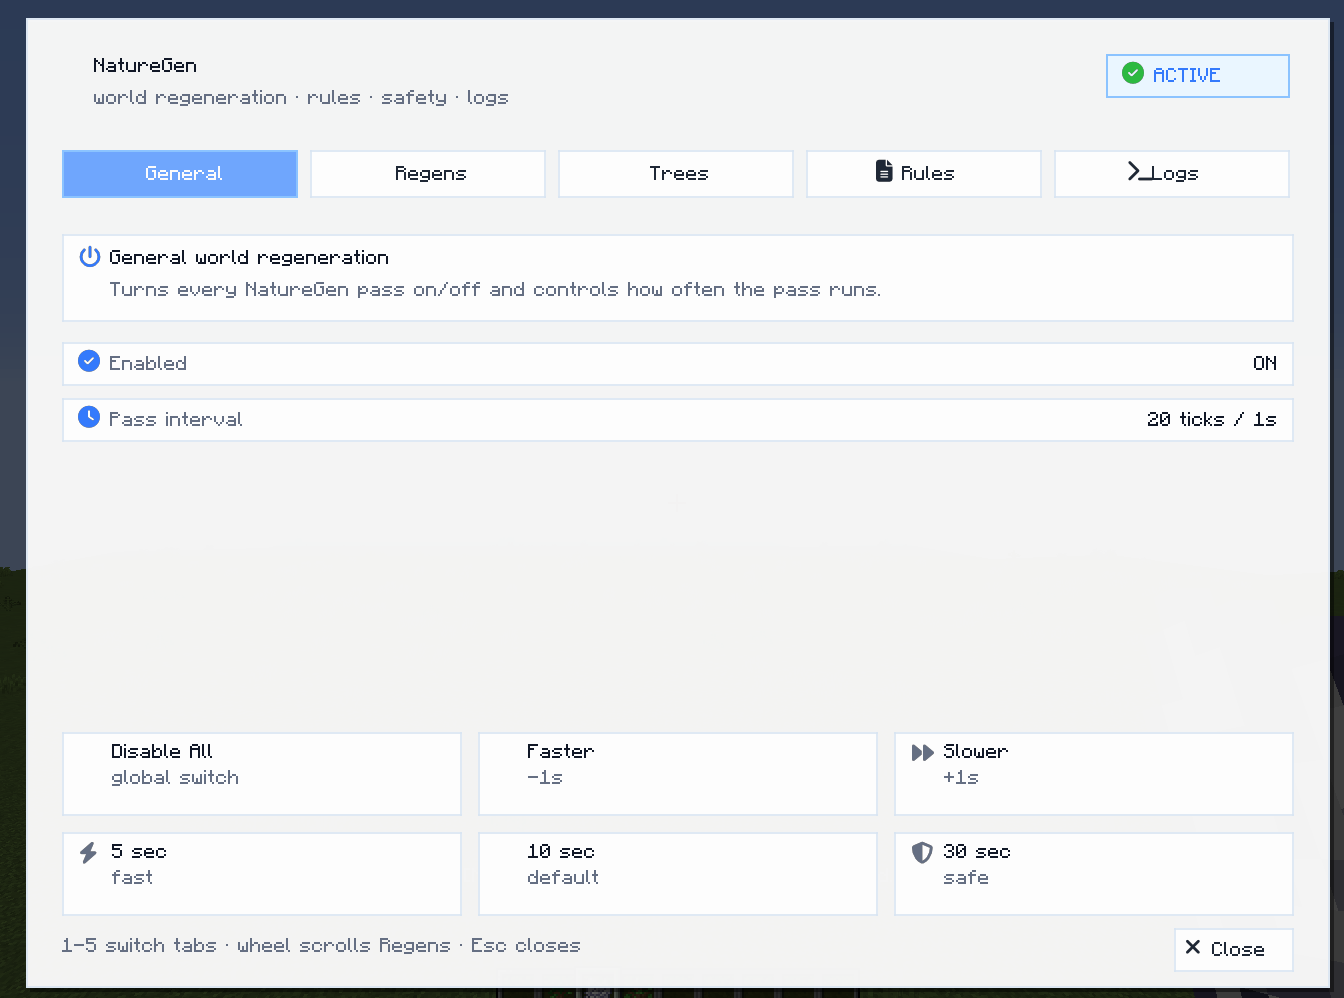Switch to the Regens tab

coord(428,174)
